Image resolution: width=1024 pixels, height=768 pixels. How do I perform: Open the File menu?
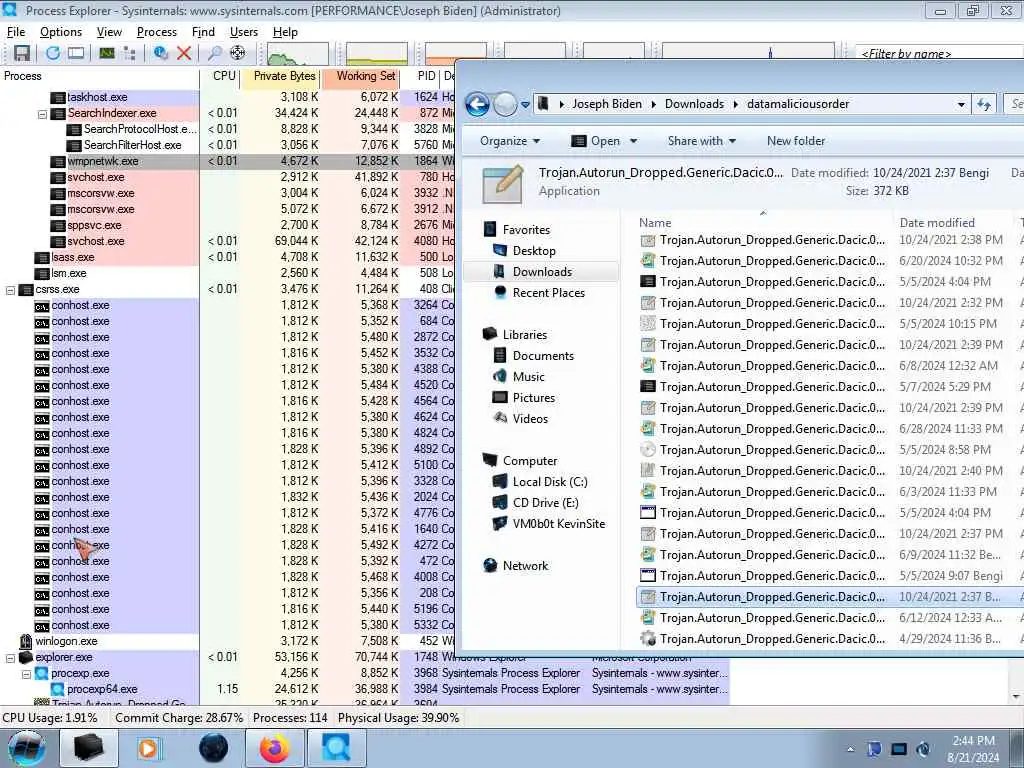(x=16, y=32)
